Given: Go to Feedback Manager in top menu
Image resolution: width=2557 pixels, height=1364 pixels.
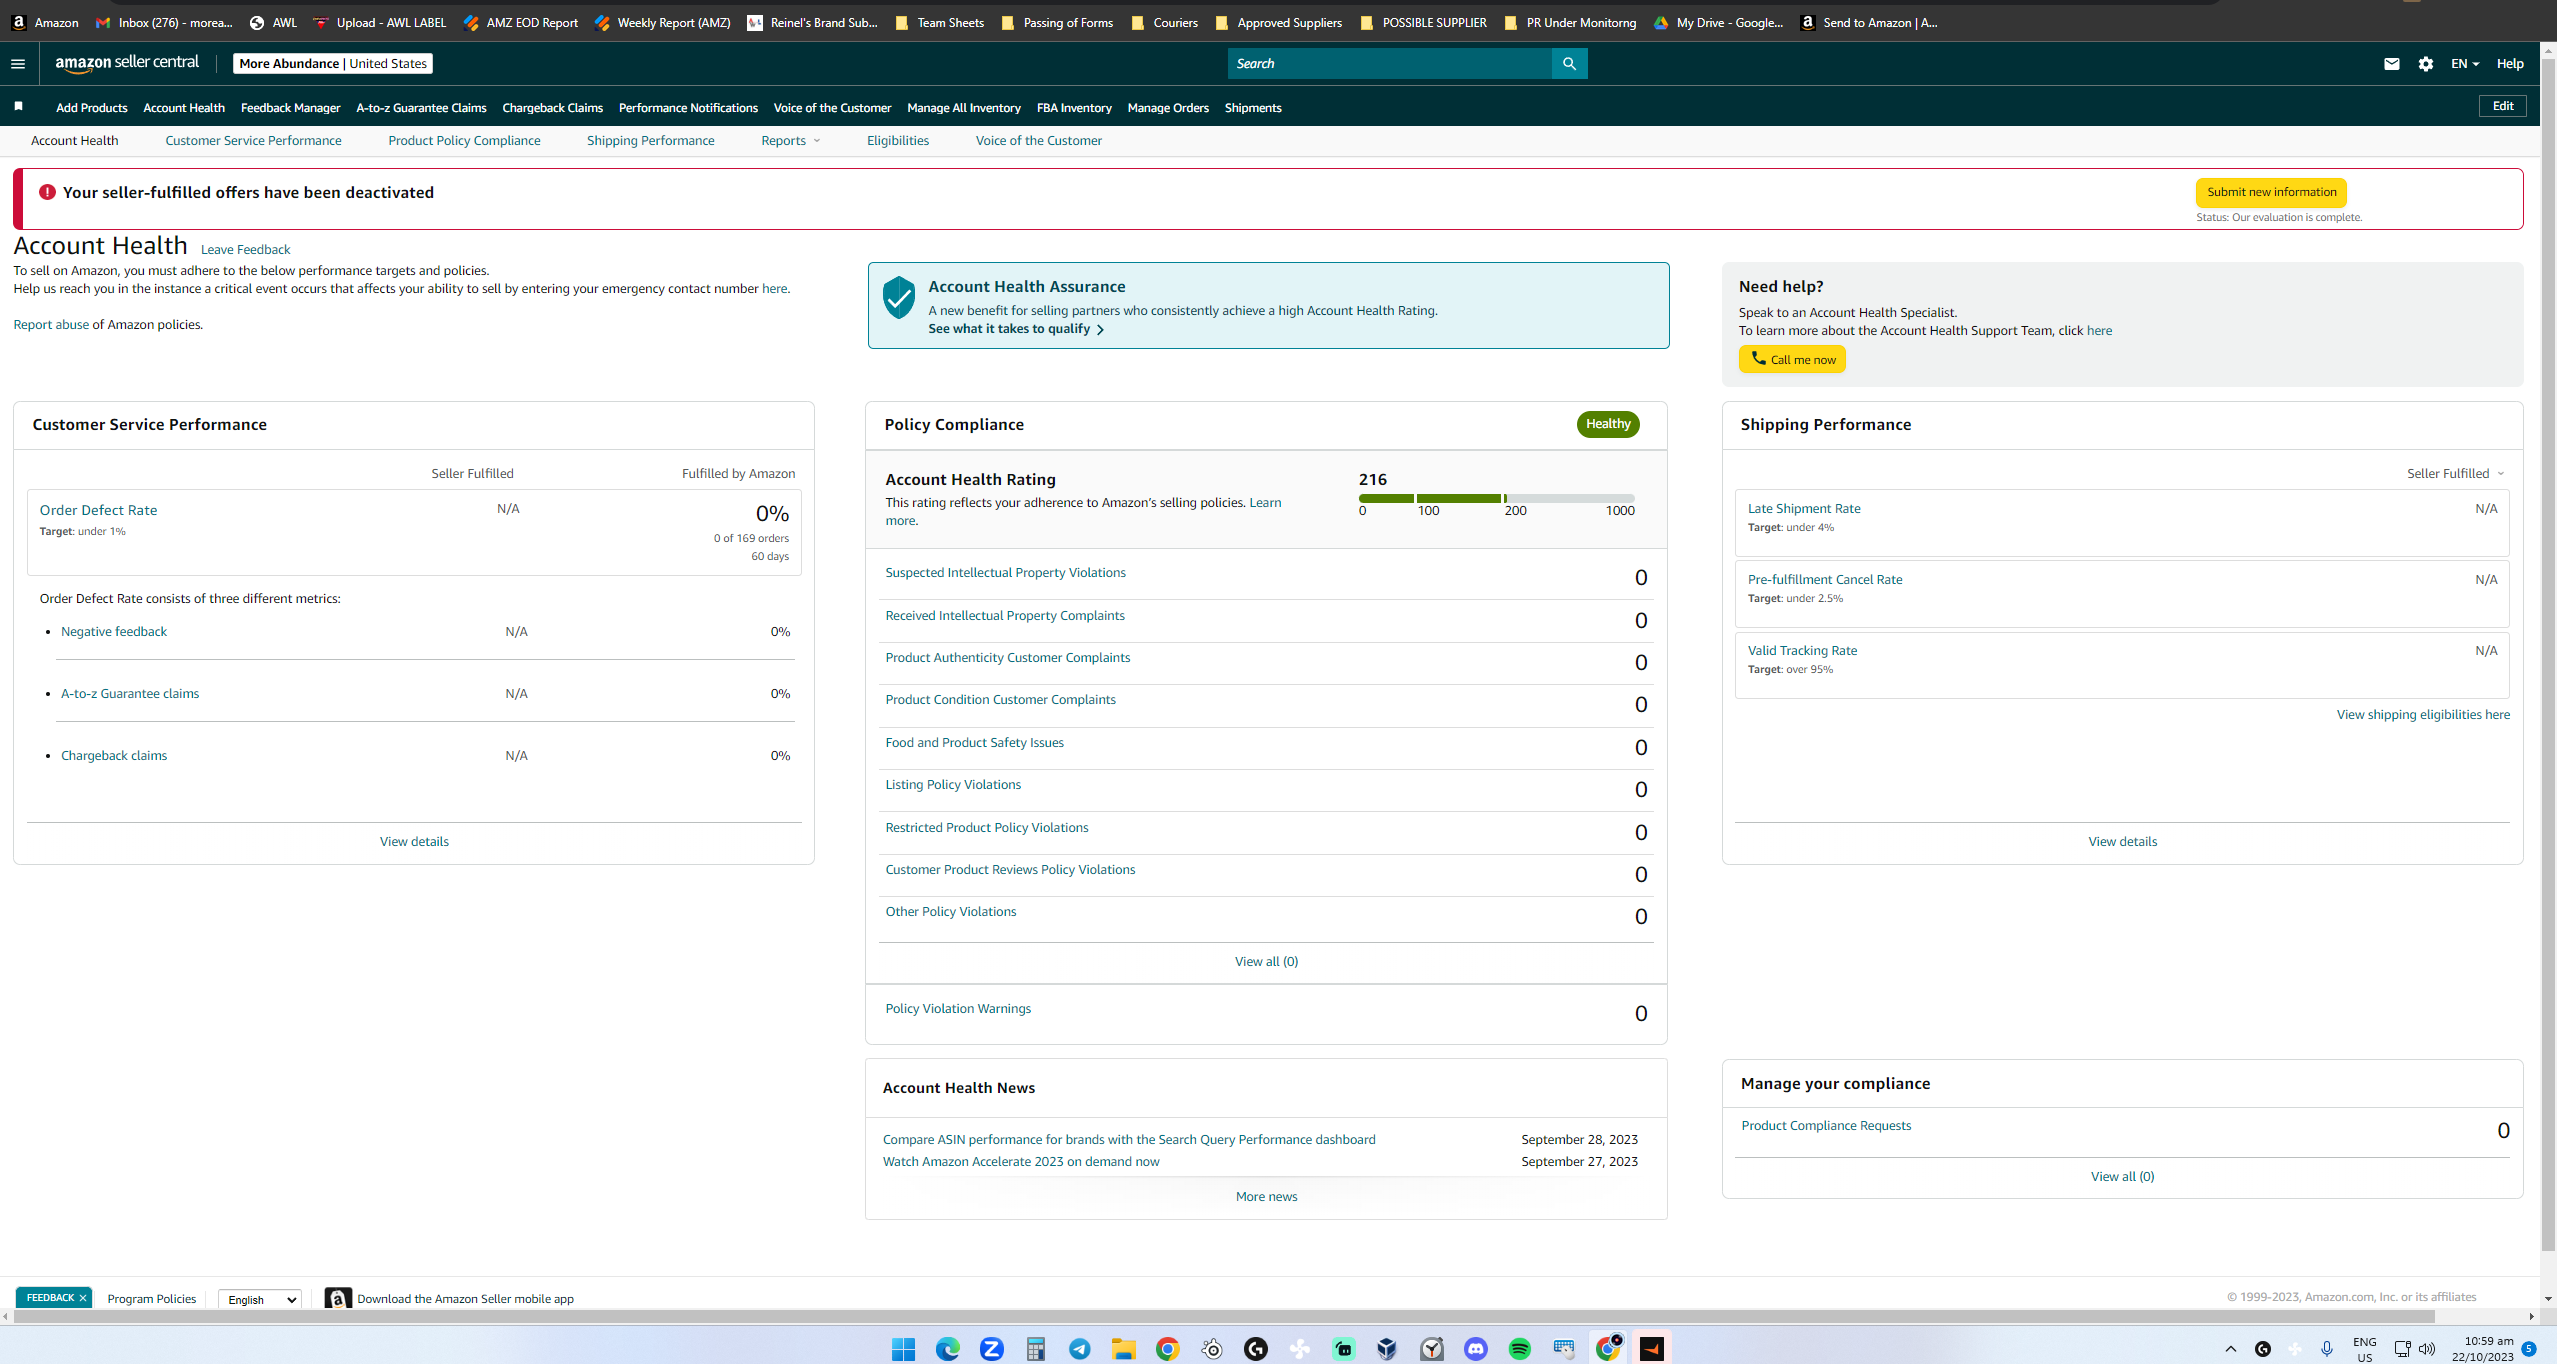Looking at the screenshot, I should click(x=290, y=107).
